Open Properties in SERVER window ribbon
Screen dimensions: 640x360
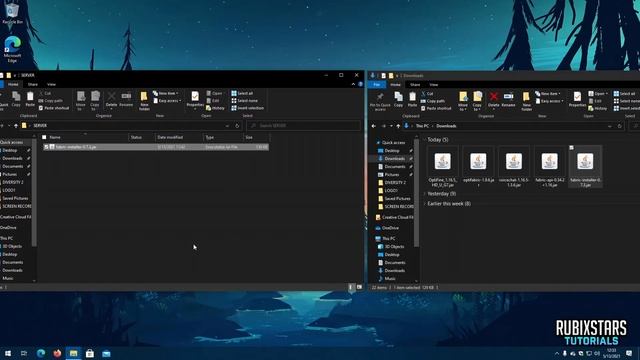coord(195,99)
